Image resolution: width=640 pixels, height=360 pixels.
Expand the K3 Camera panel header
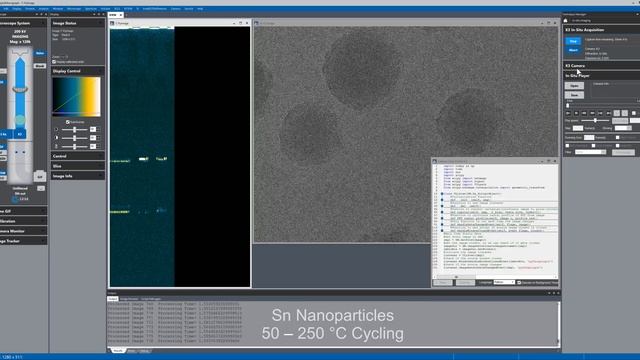coord(601,66)
